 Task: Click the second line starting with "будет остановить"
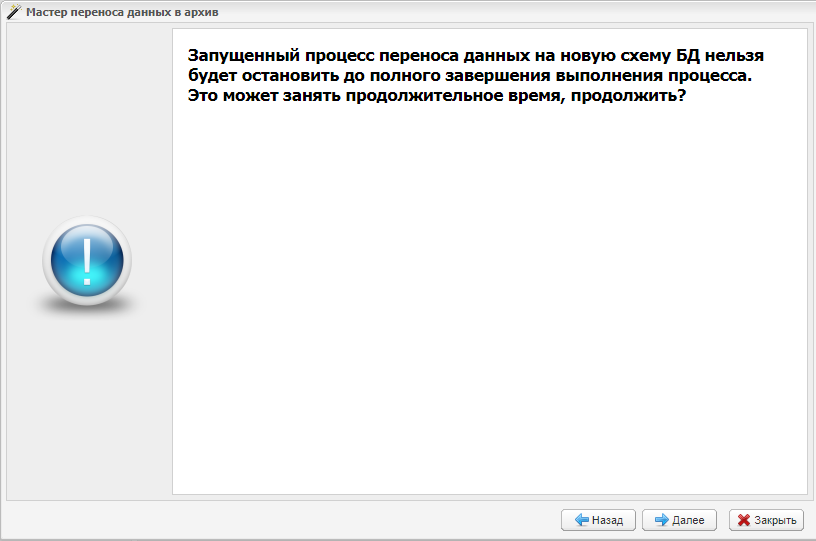click(469, 76)
